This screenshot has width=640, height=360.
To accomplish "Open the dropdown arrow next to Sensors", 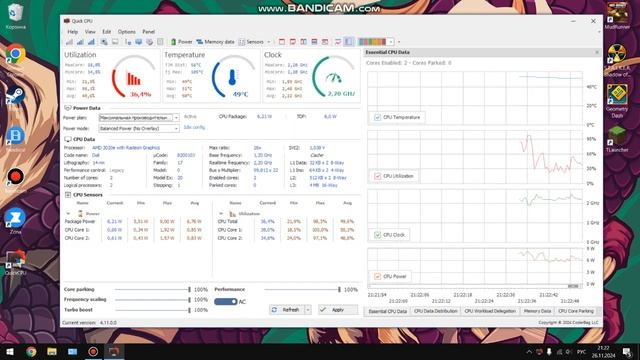I will click(269, 42).
